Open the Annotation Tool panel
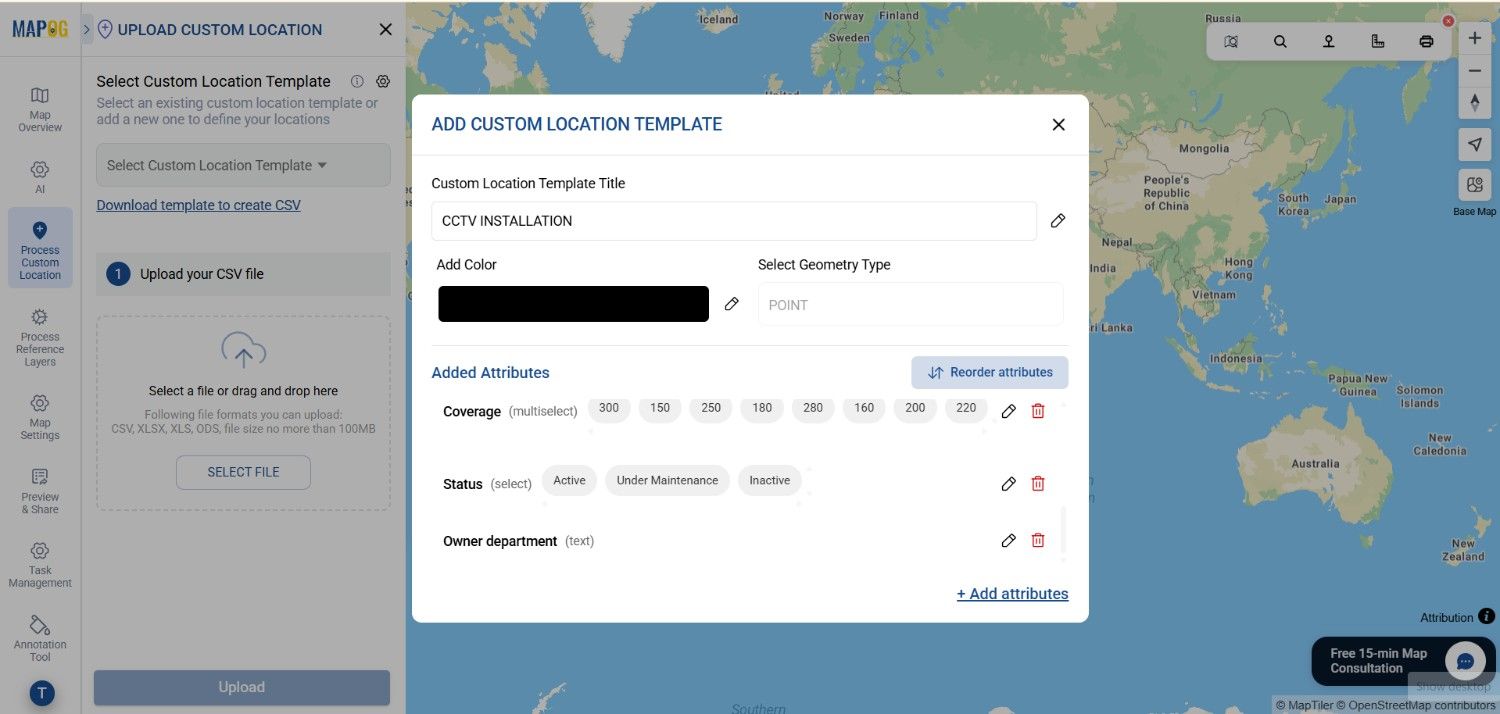The image size is (1500, 714). 39,637
